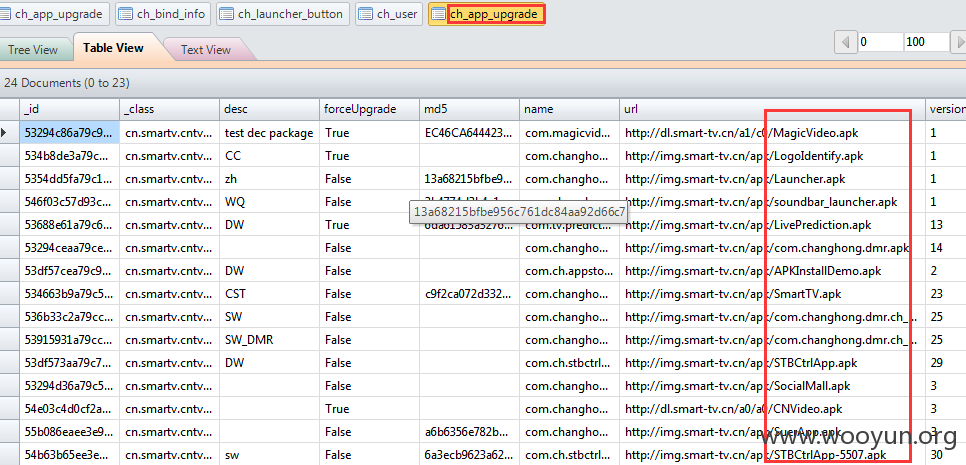Select the _id cell 5354dd5fa79c1...
The width and height of the screenshot is (966, 465).
pyautogui.click(x=70, y=179)
